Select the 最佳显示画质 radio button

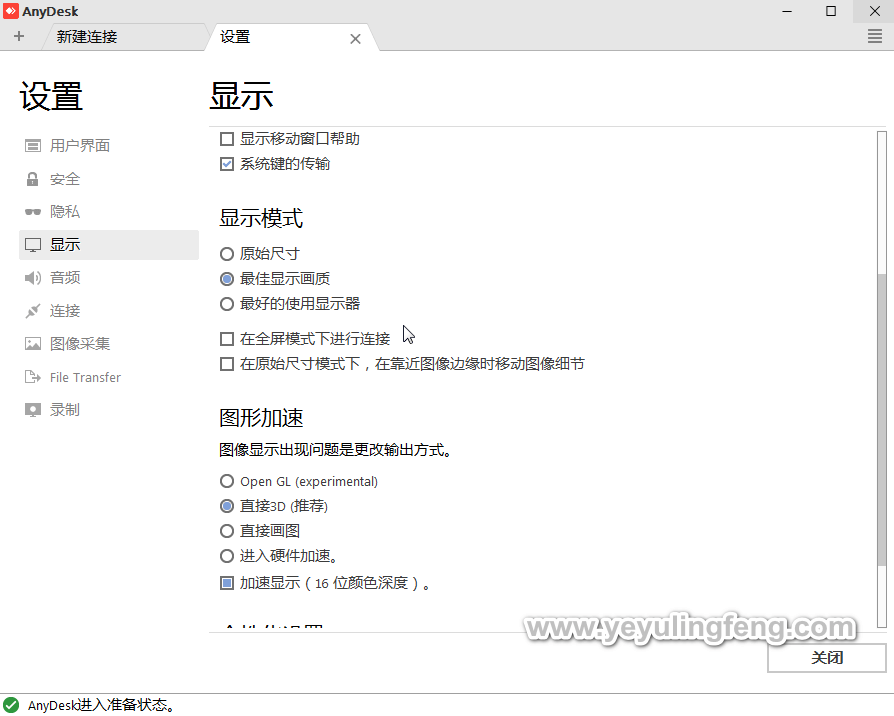pos(227,279)
